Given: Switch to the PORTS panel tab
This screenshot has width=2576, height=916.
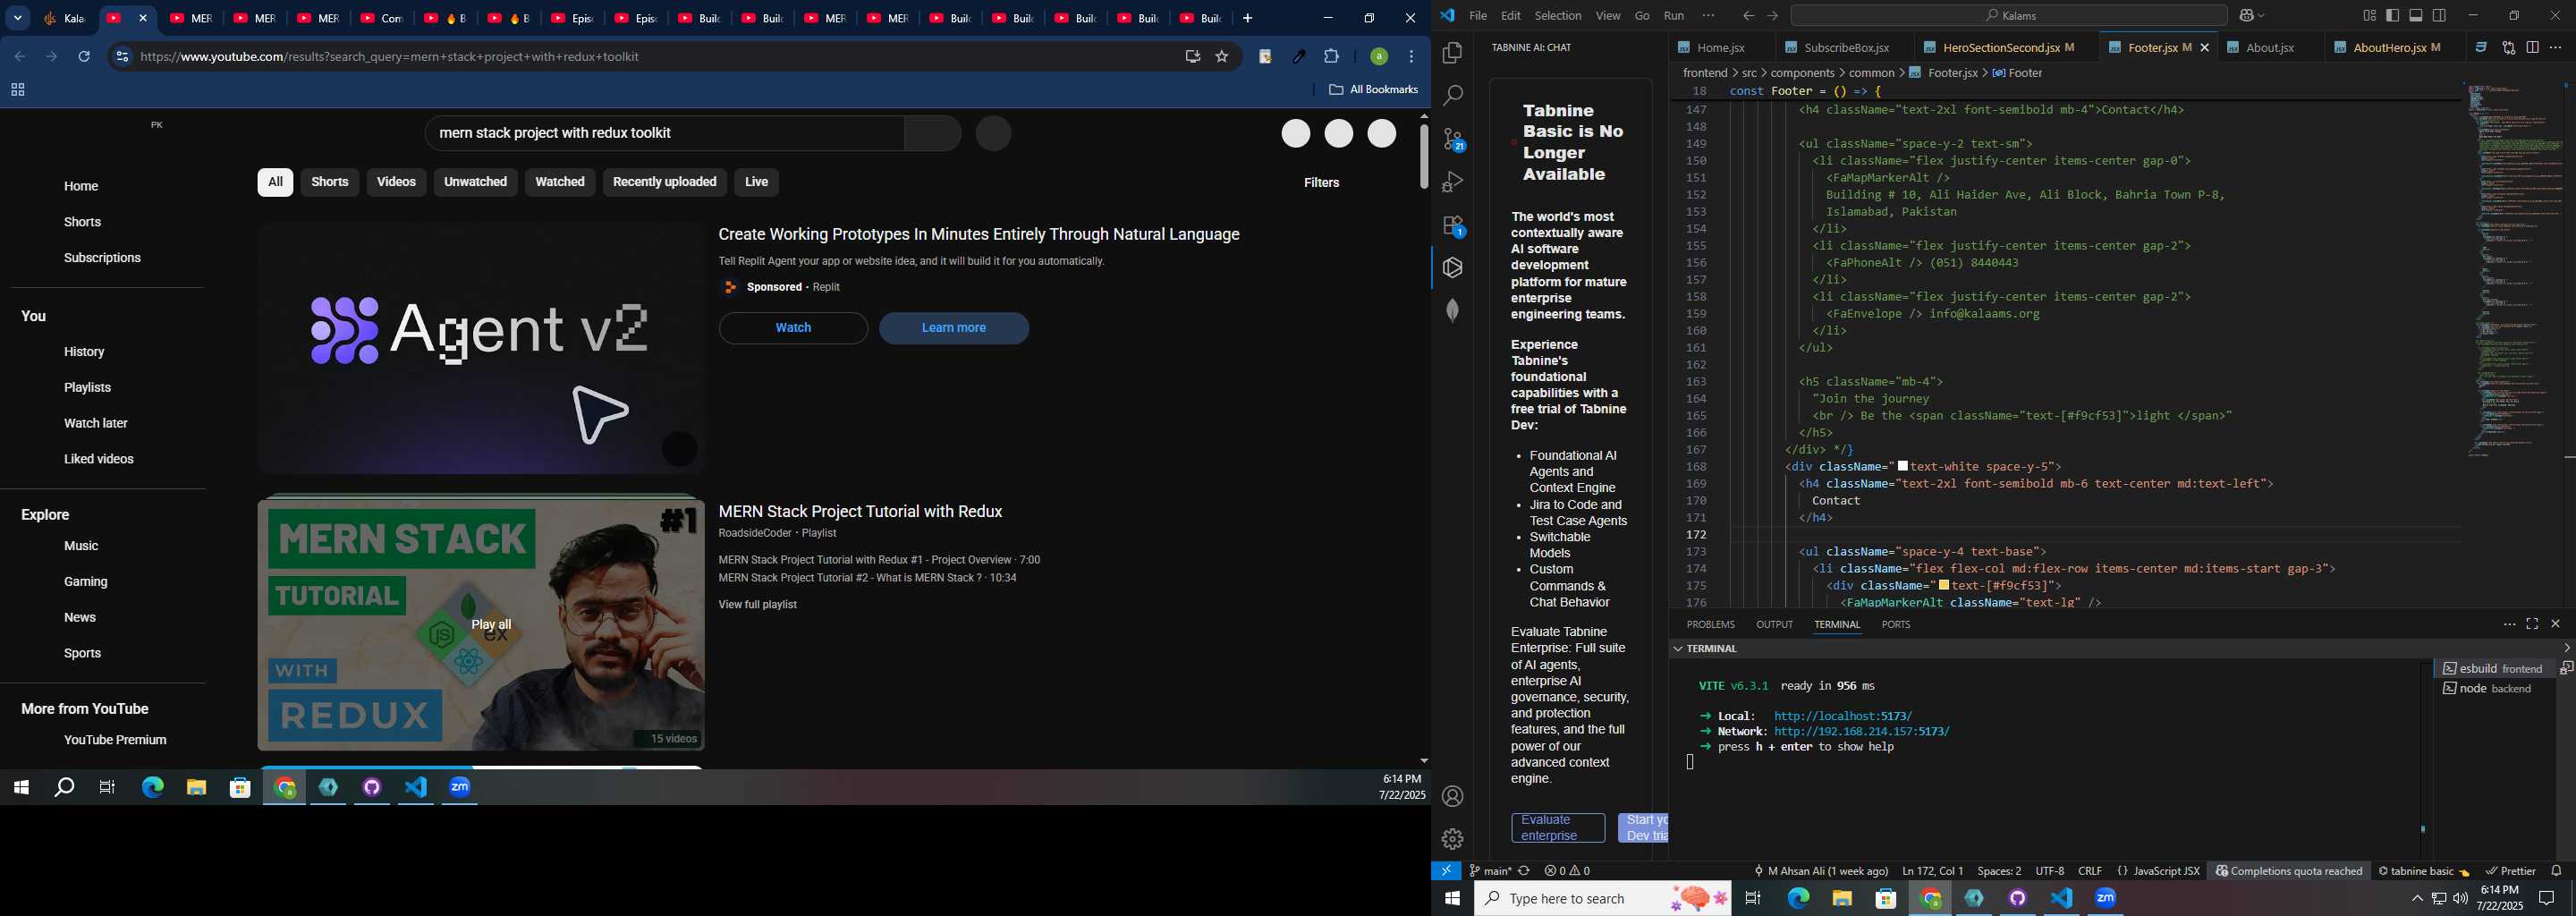Looking at the screenshot, I should (x=1895, y=624).
